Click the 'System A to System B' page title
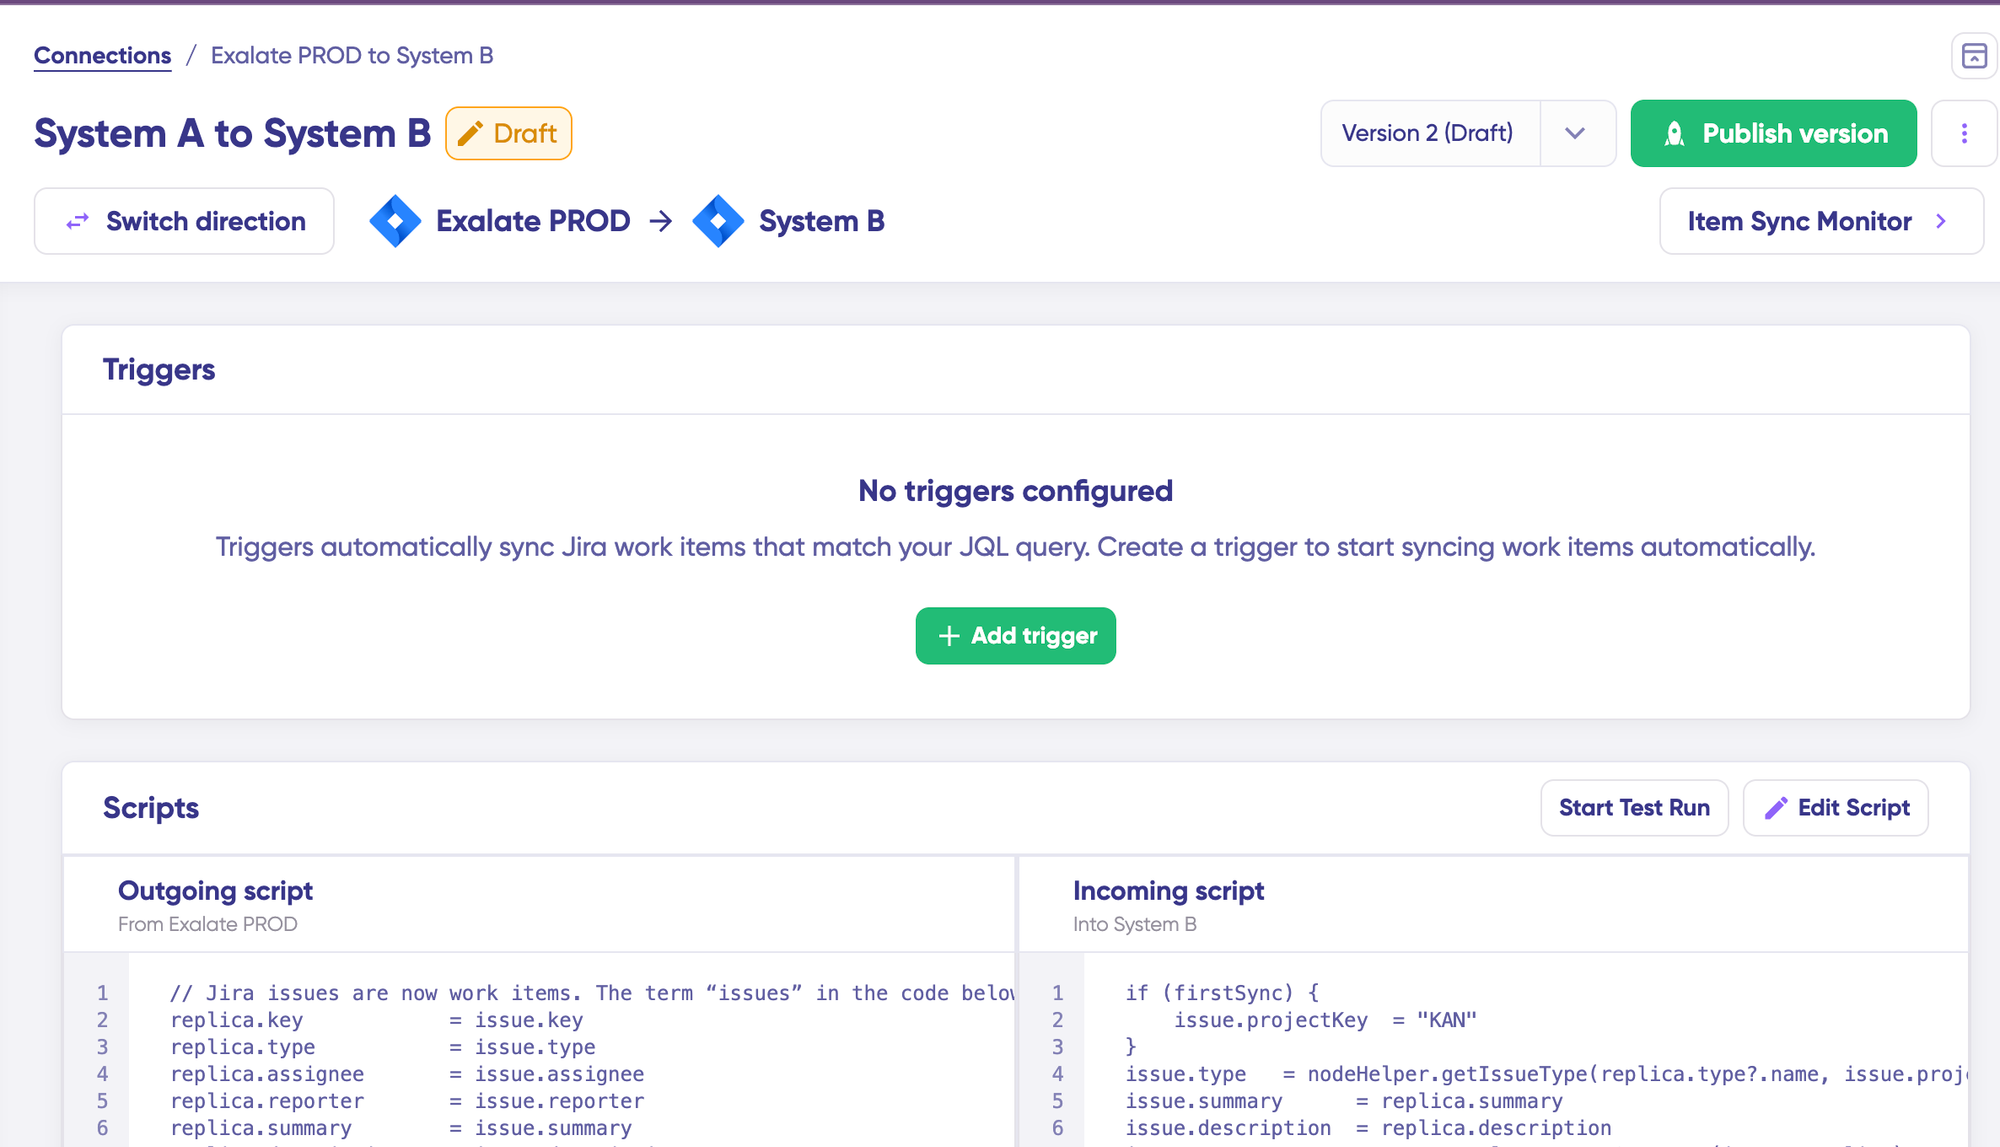The height and width of the screenshot is (1147, 2000). tap(232, 133)
